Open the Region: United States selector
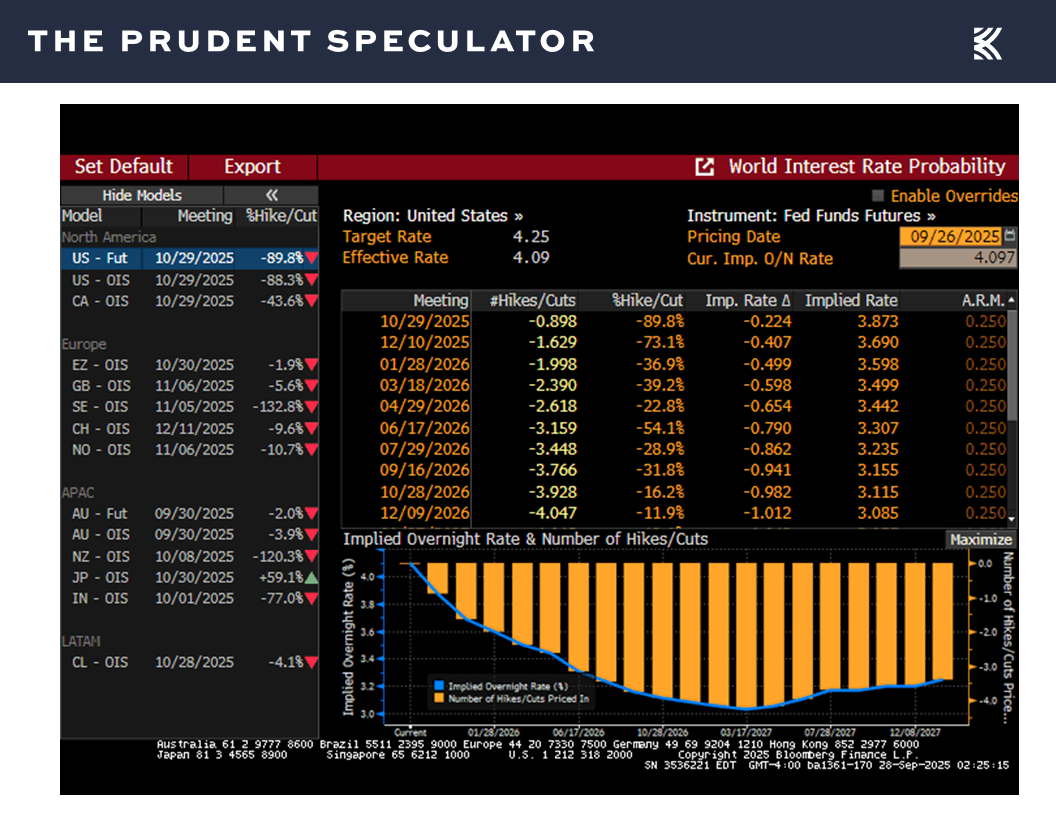 (432, 216)
